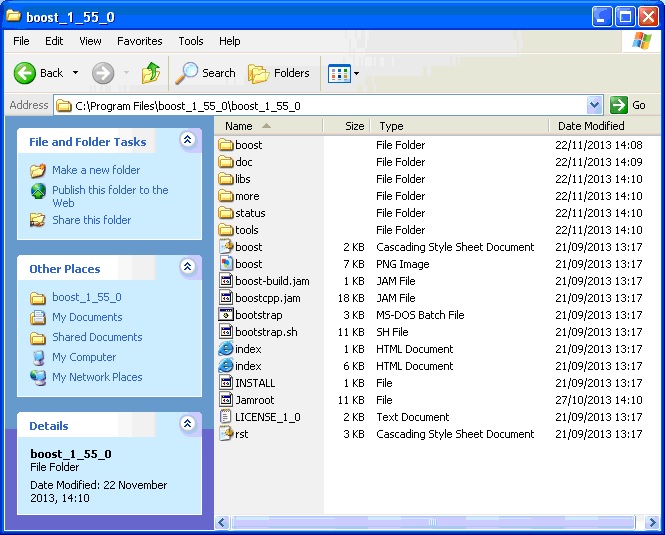Click the Forward arrow button
This screenshot has width=665, height=535.
(103, 73)
